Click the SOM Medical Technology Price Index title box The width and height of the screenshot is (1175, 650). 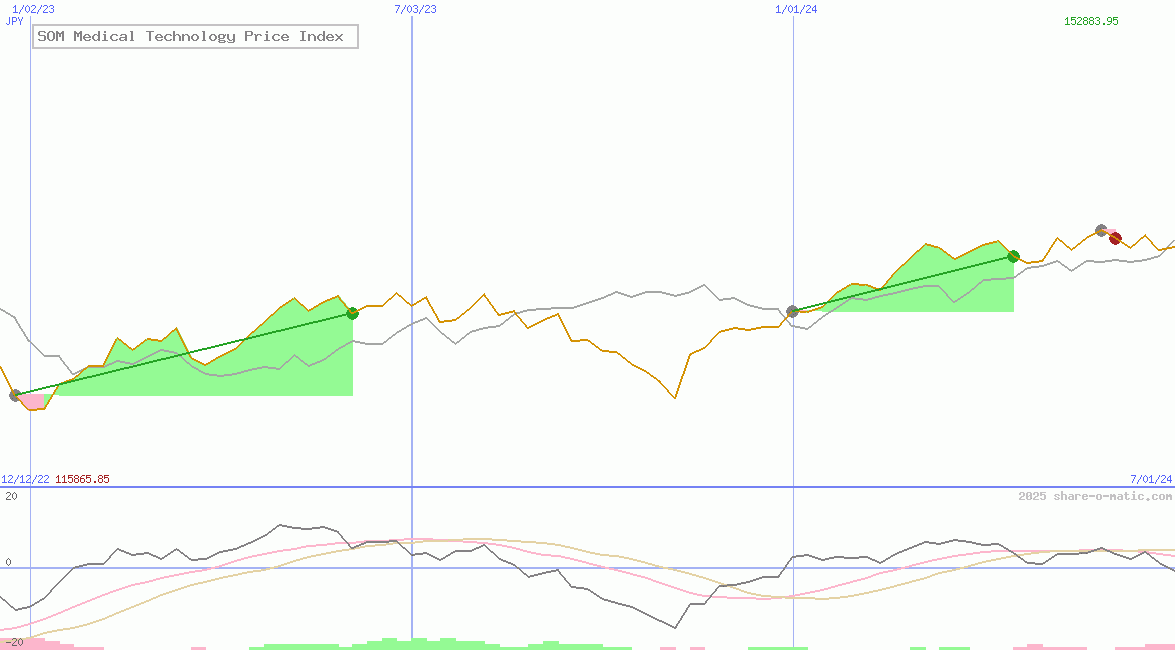pos(195,36)
